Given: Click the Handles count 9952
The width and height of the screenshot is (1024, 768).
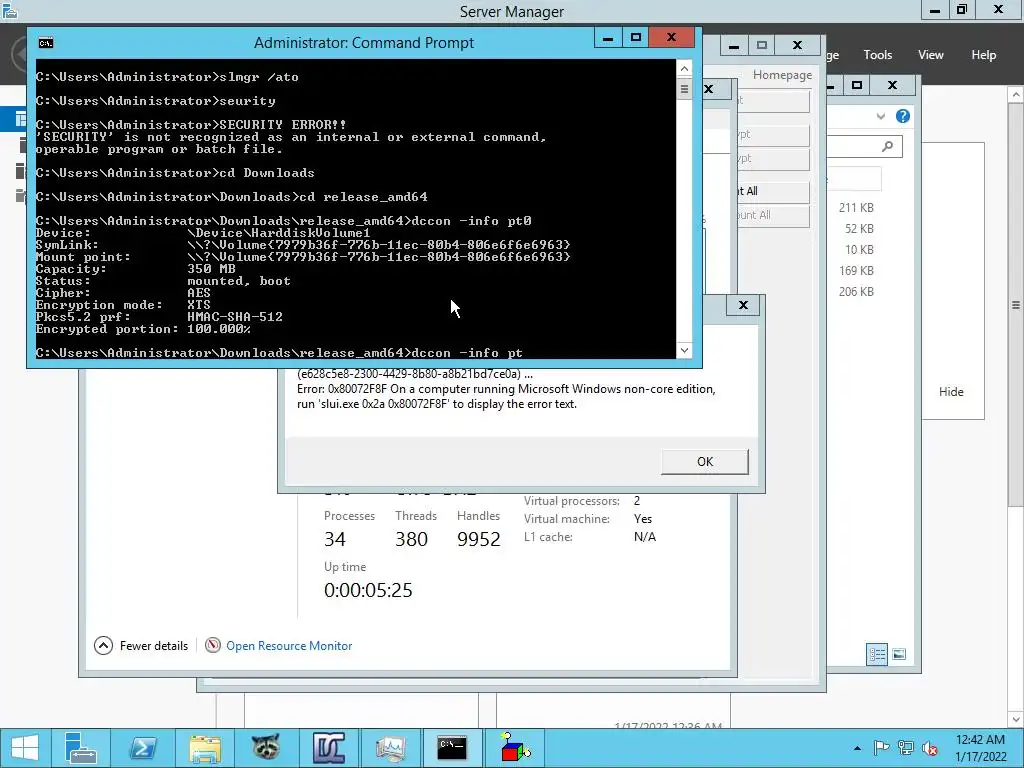Looking at the screenshot, I should point(479,539).
